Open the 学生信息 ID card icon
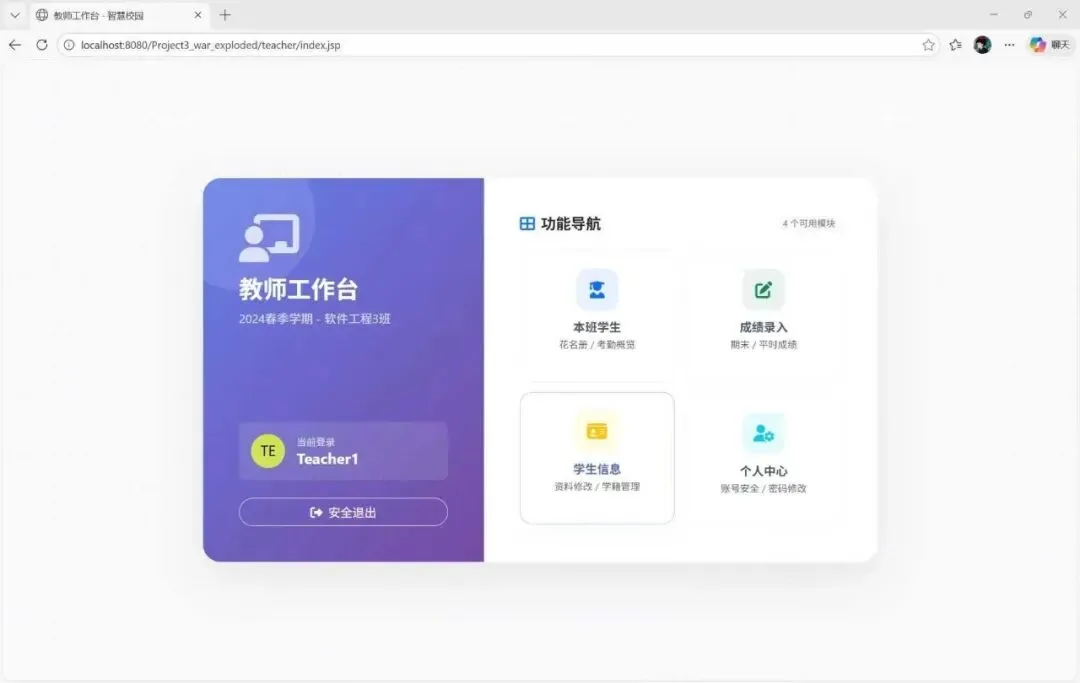Viewport: 1080px width, 683px height. click(x=596, y=432)
